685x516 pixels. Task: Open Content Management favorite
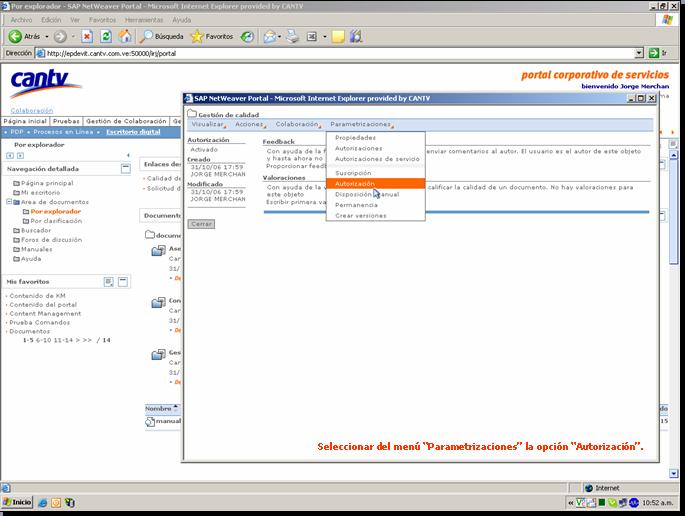(45, 314)
